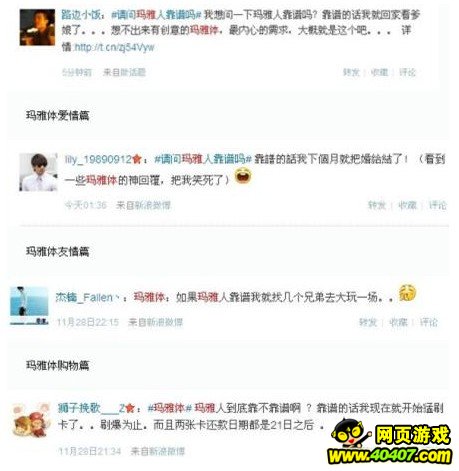Open 杰锋_Fallen avatar picture
459x471 pixels.
pyautogui.click(x=29, y=306)
